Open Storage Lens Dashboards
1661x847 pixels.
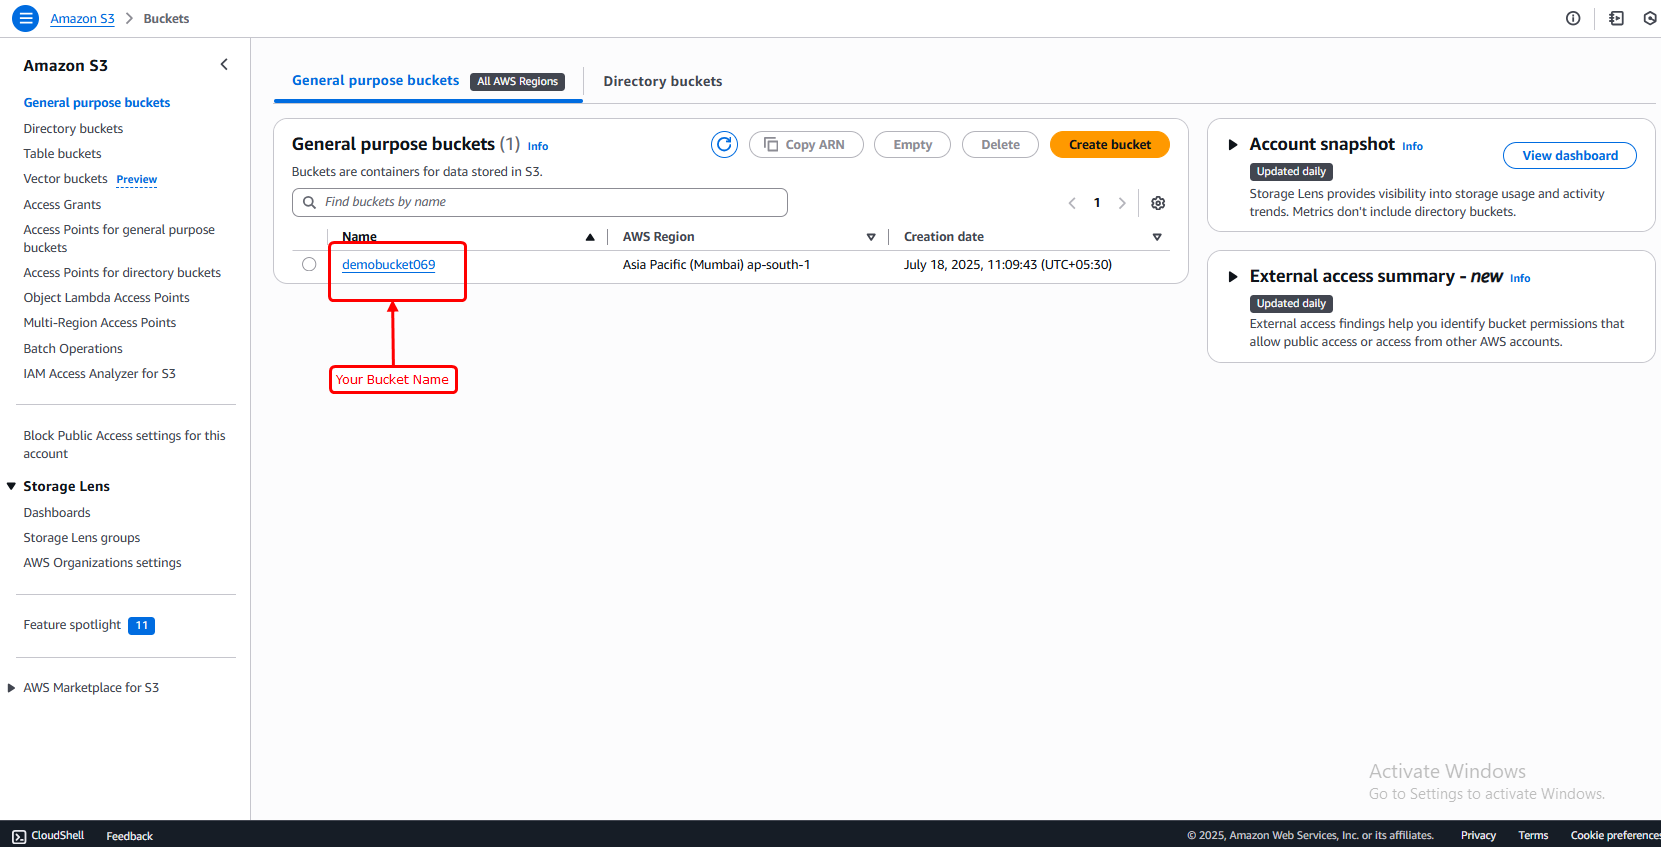57,513
